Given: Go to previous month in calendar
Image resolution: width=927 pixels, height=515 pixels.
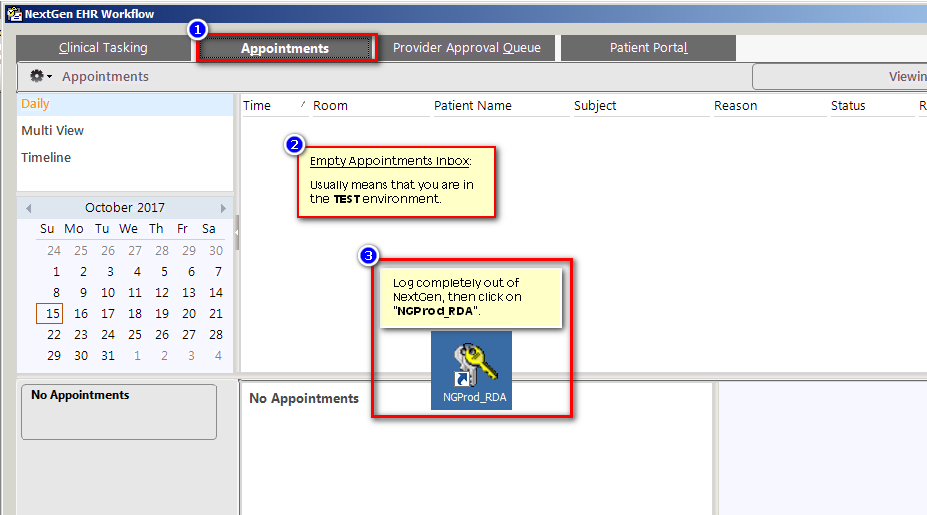Looking at the screenshot, I should pos(28,208).
